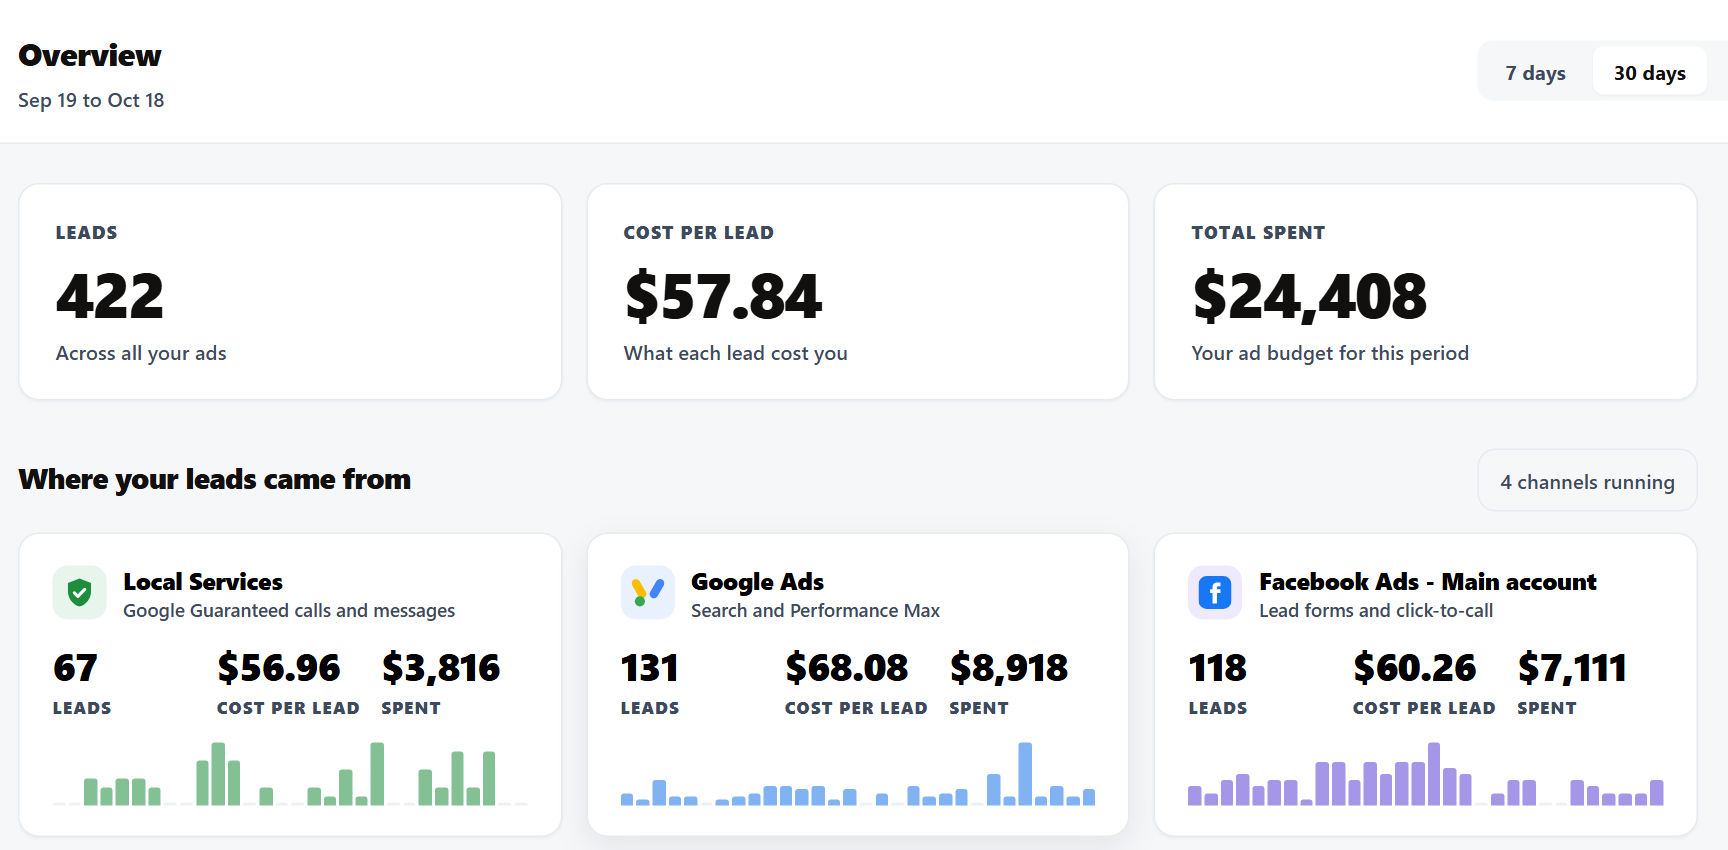Click the Where your leads came from heading

point(215,480)
